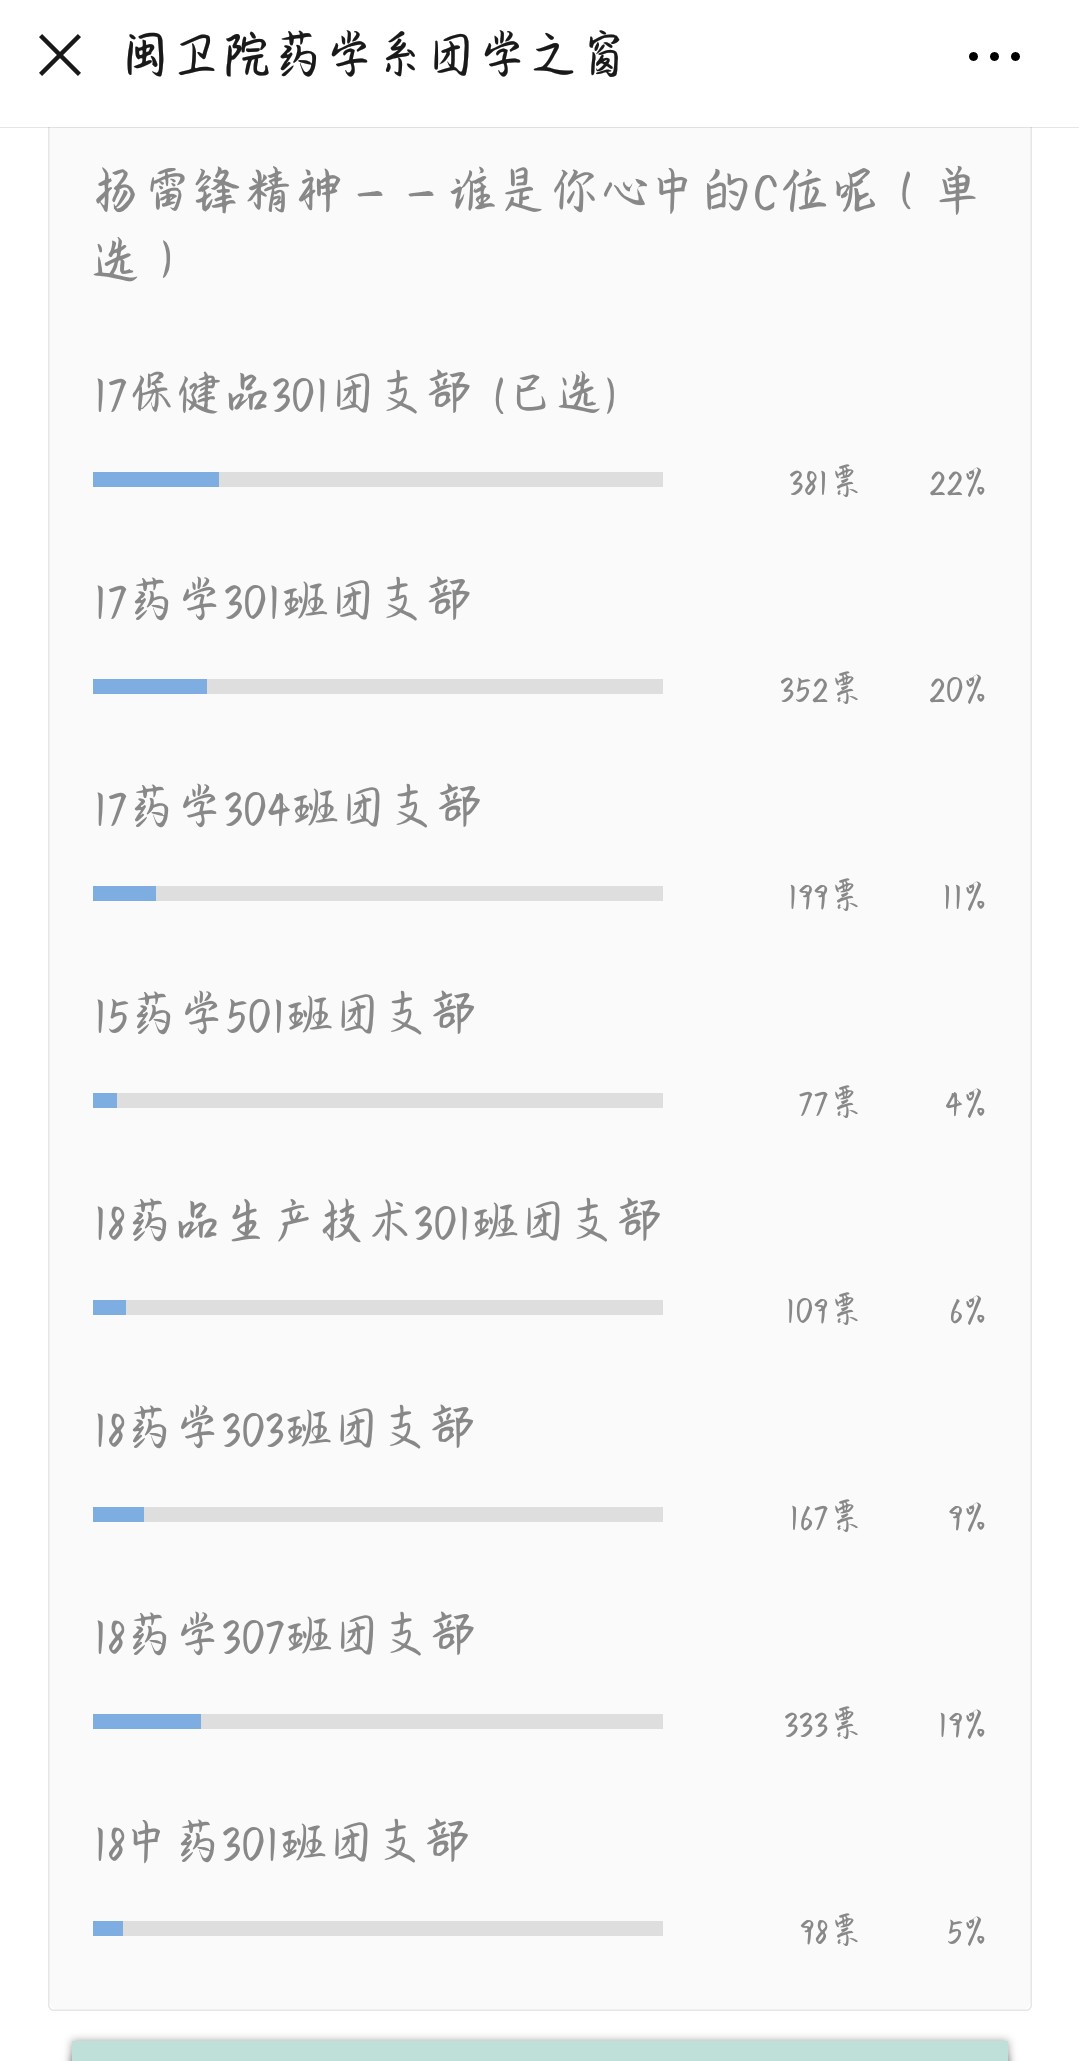Tap the 381票 vote count

point(823,483)
